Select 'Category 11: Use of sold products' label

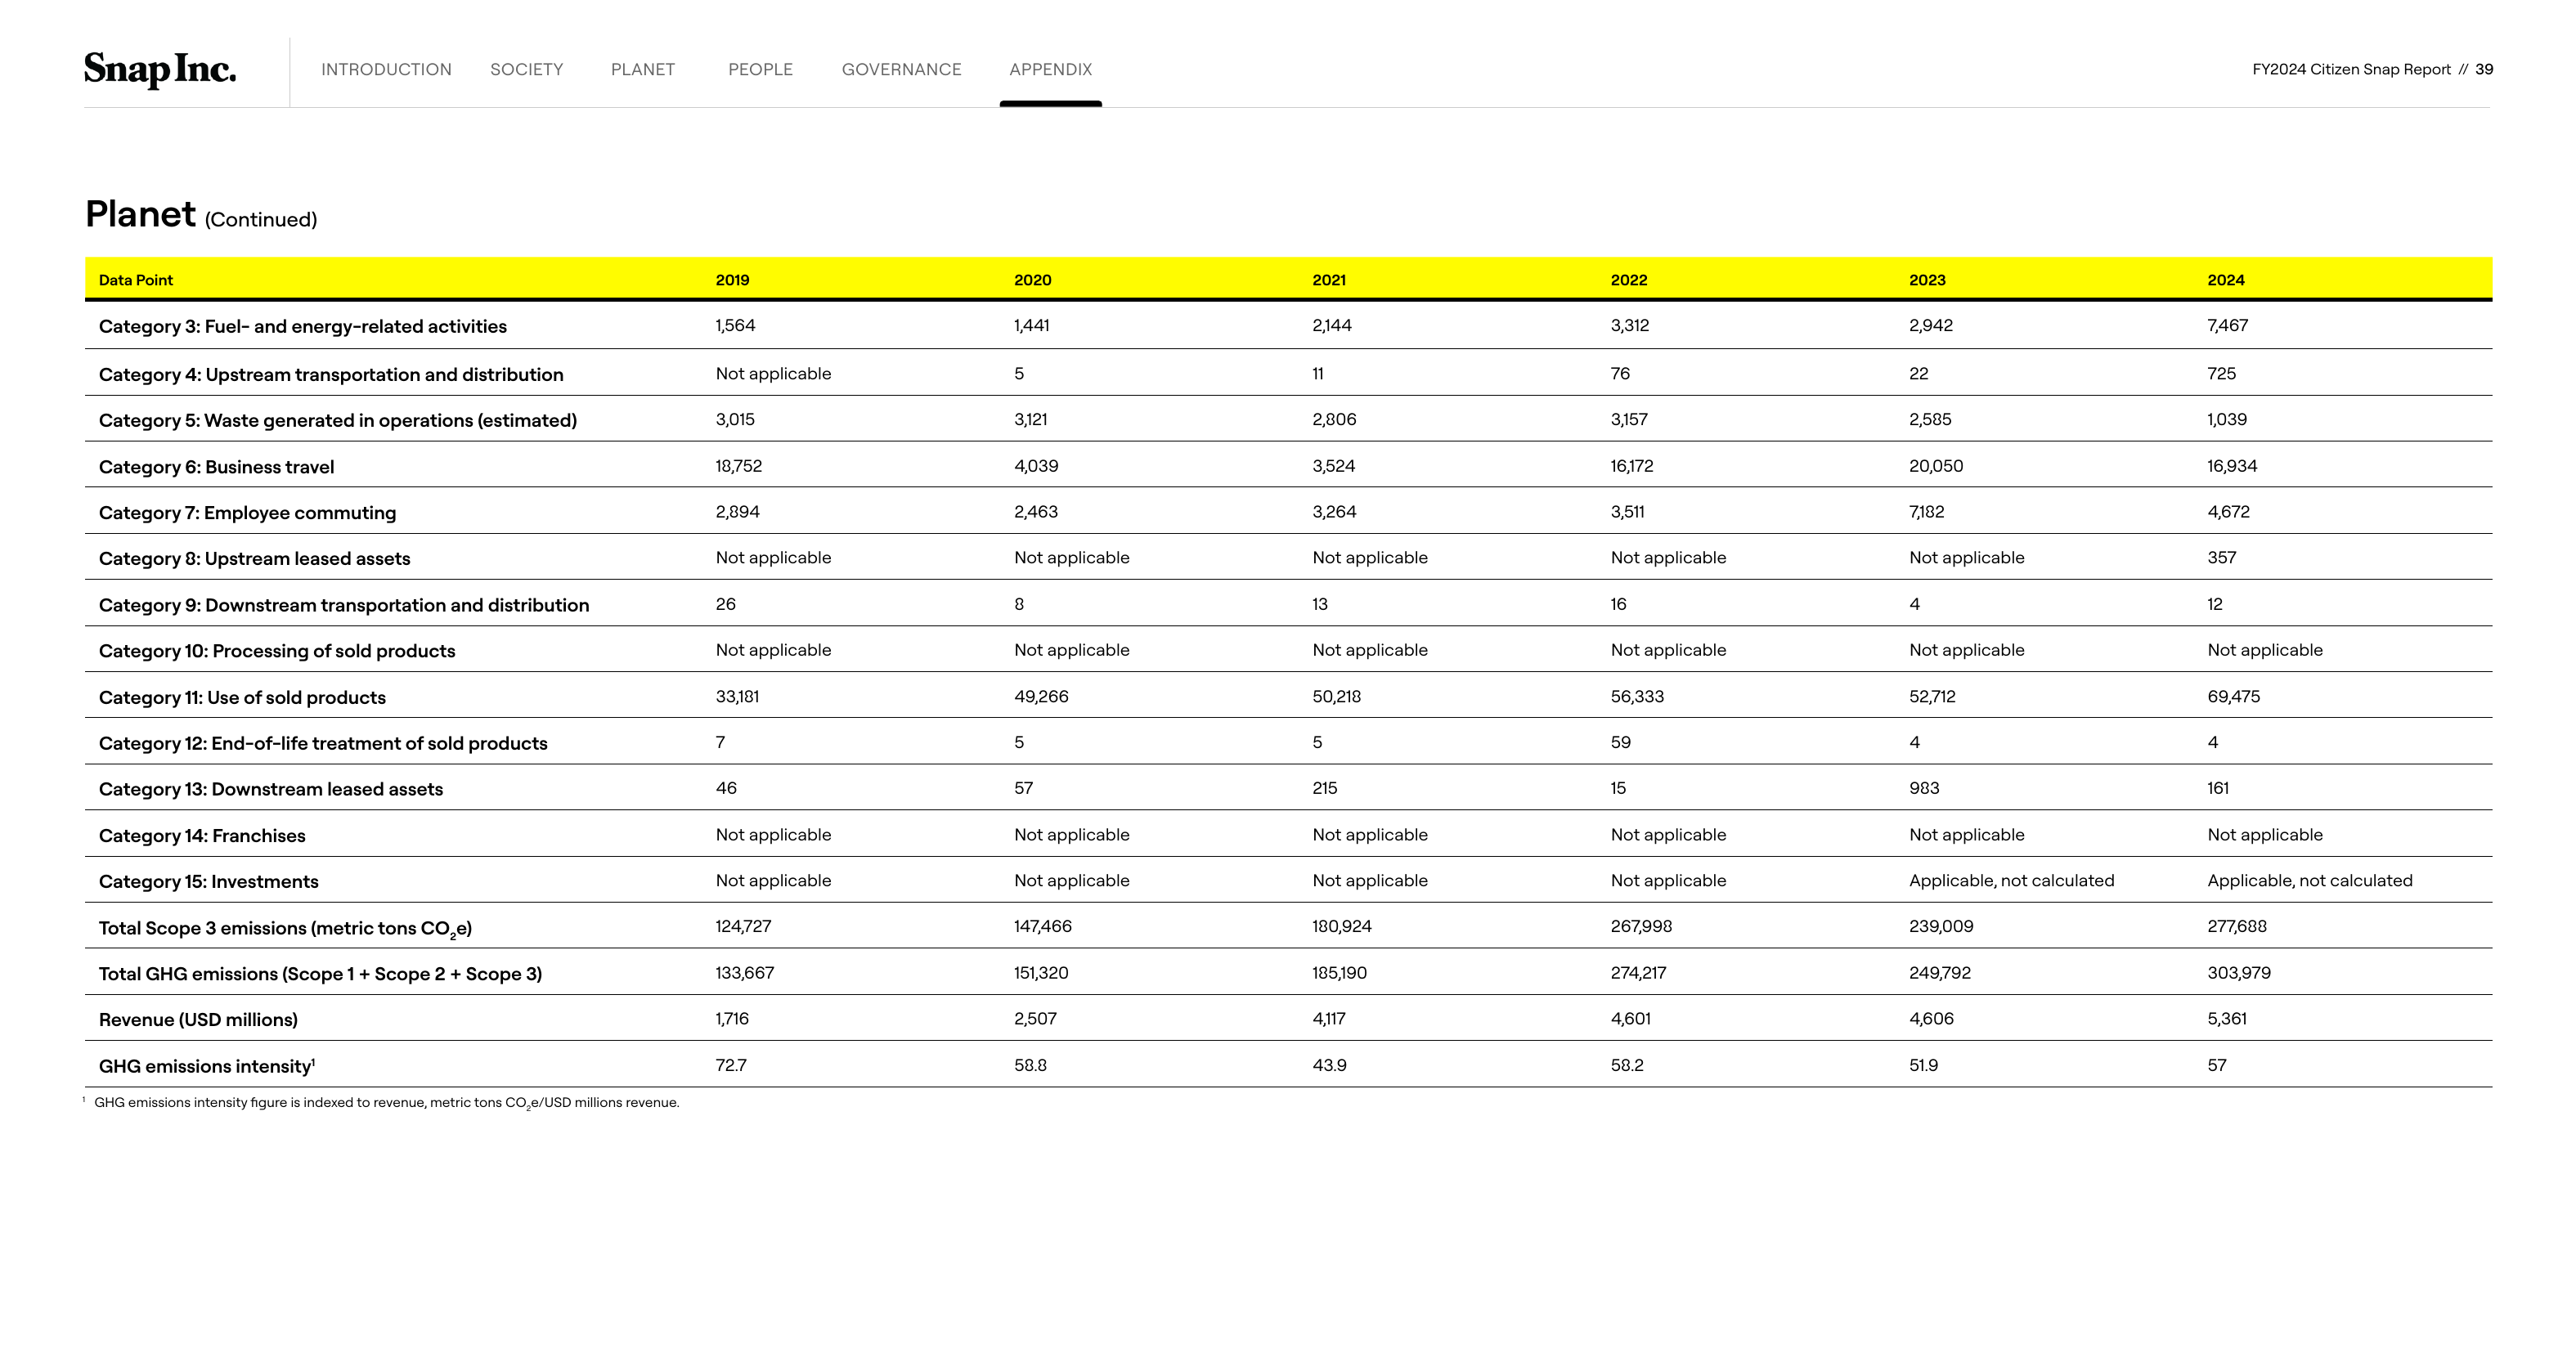click(x=242, y=698)
